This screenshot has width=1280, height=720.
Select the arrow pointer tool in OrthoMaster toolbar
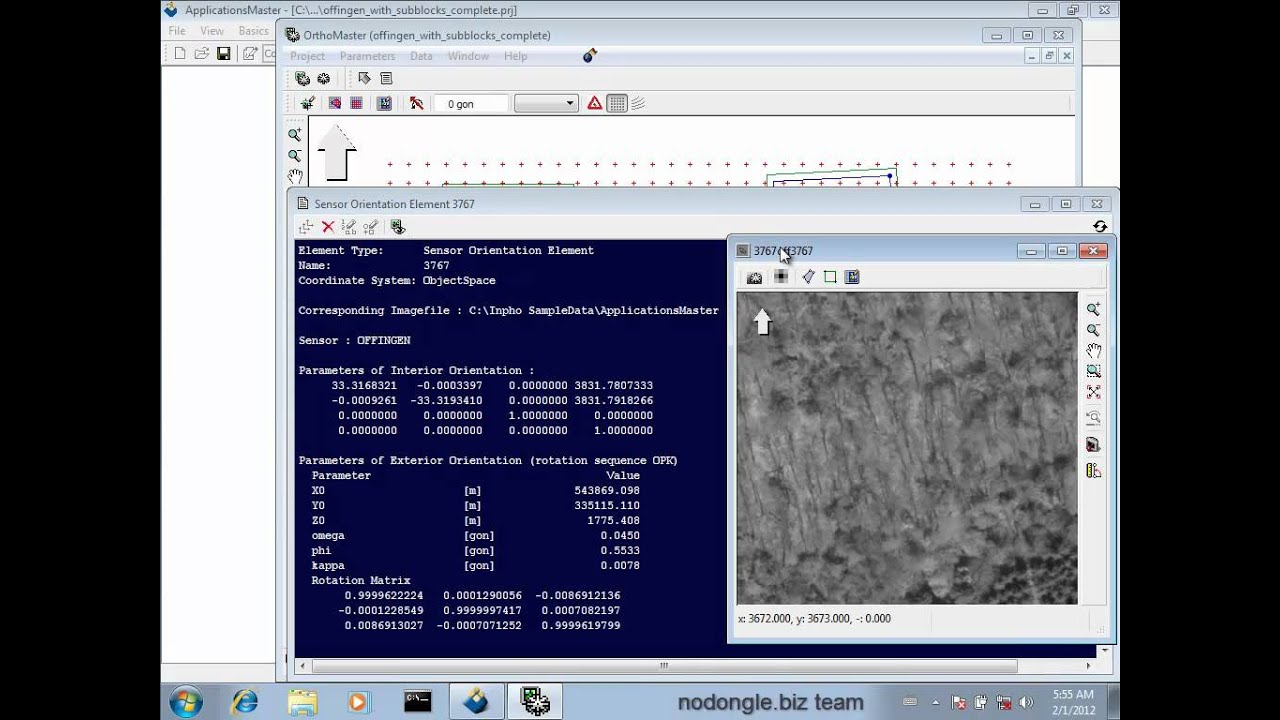[364, 78]
